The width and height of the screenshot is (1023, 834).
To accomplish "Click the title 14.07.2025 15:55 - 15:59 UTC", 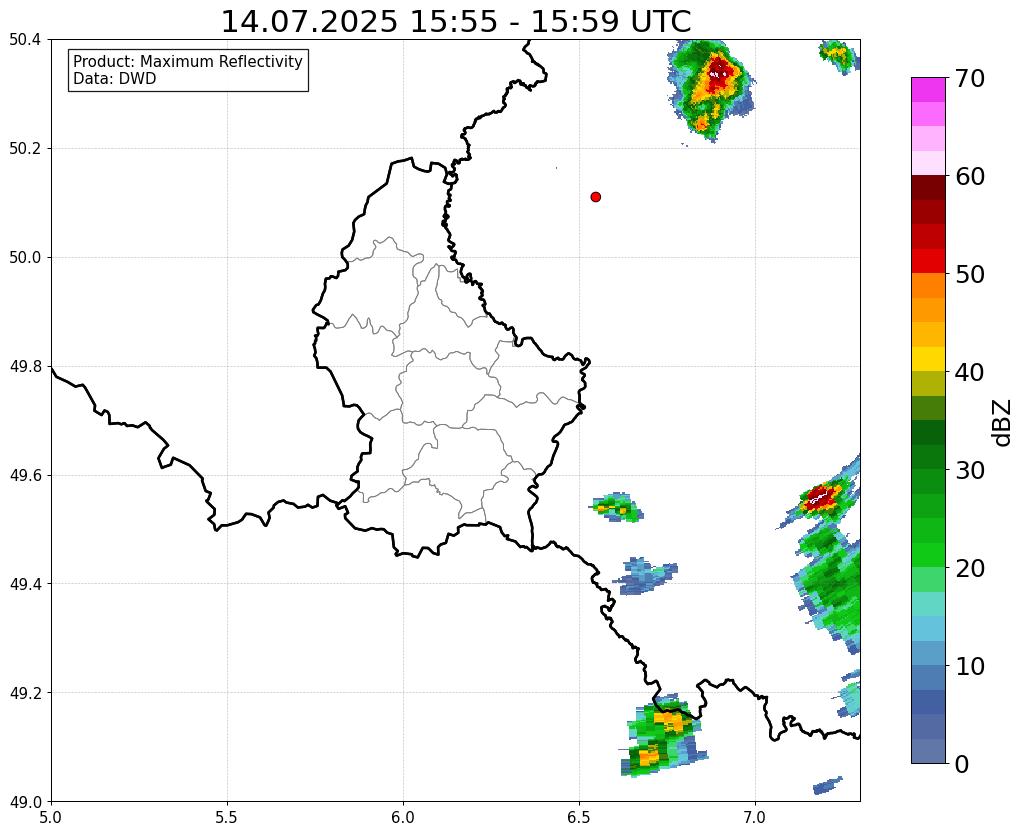I will 456,22.
